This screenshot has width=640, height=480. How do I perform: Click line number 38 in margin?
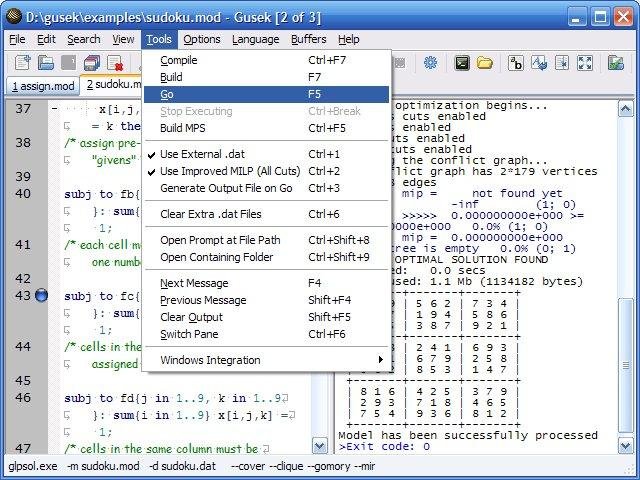(x=23, y=142)
